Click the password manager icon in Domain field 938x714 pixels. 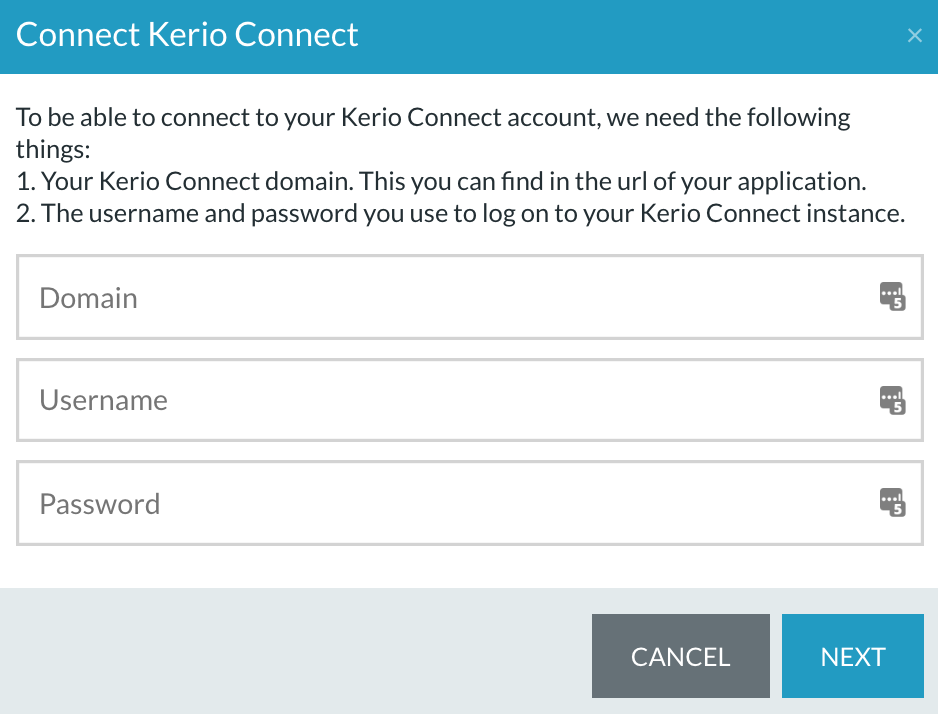tap(892, 297)
